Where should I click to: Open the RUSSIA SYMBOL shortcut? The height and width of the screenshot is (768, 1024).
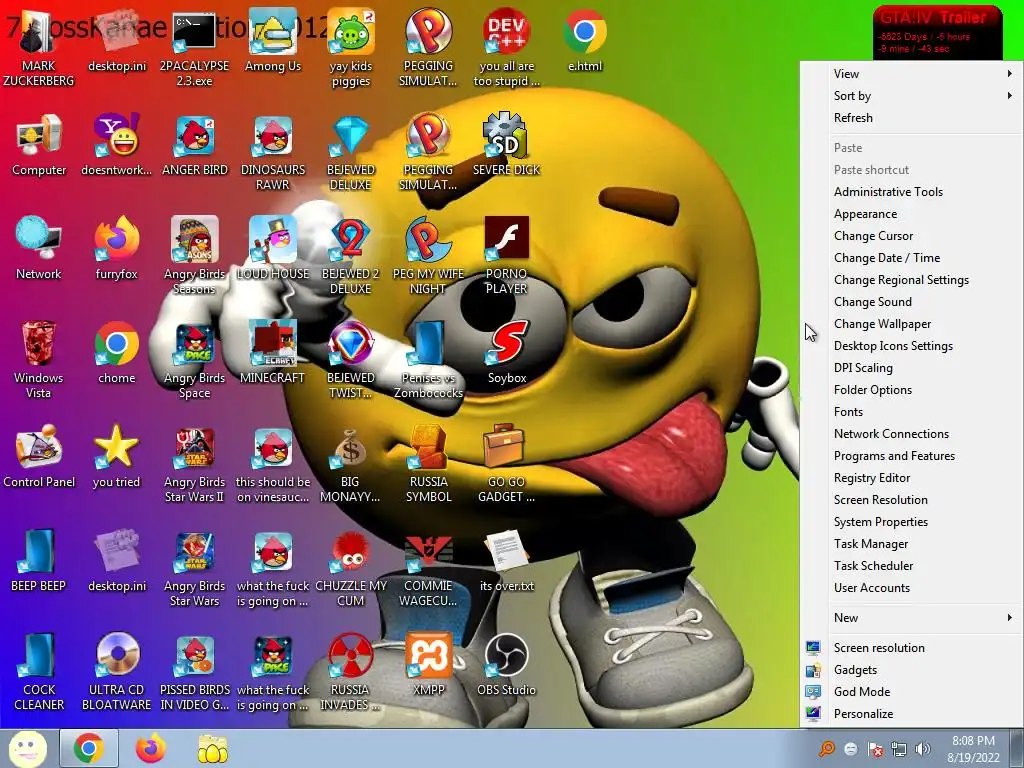pyautogui.click(x=428, y=464)
